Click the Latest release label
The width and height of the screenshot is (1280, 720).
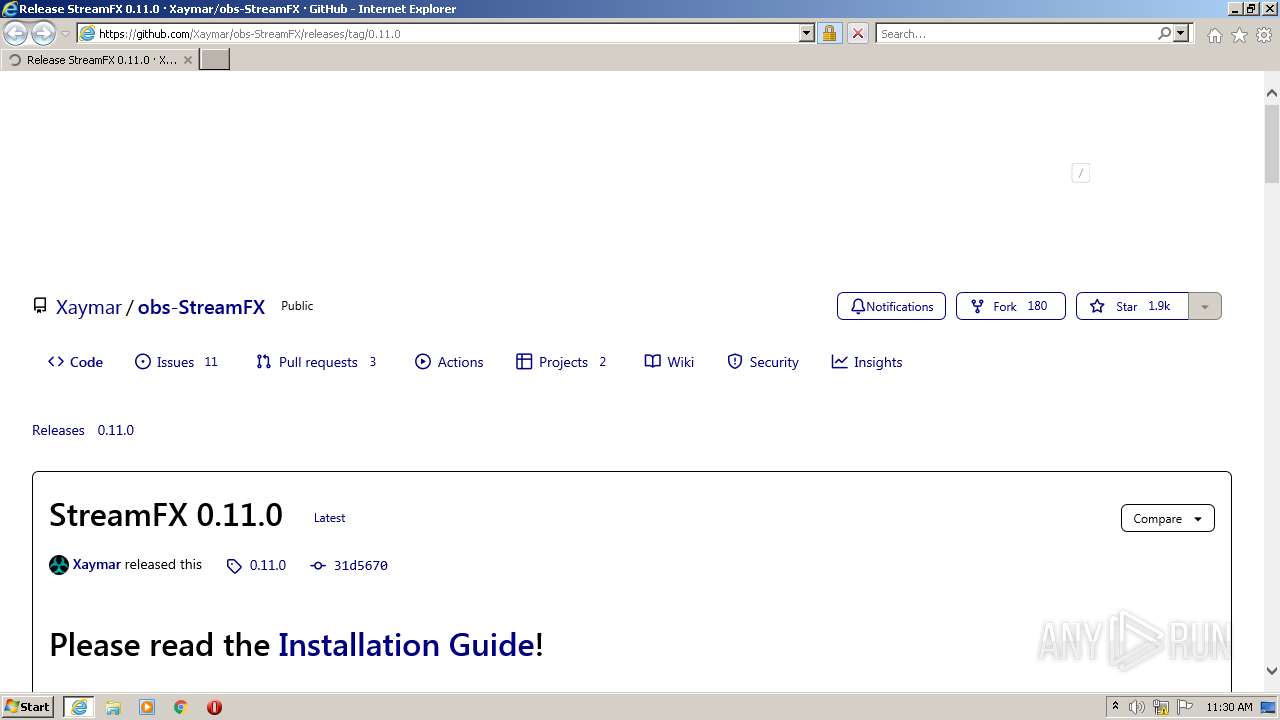329,518
